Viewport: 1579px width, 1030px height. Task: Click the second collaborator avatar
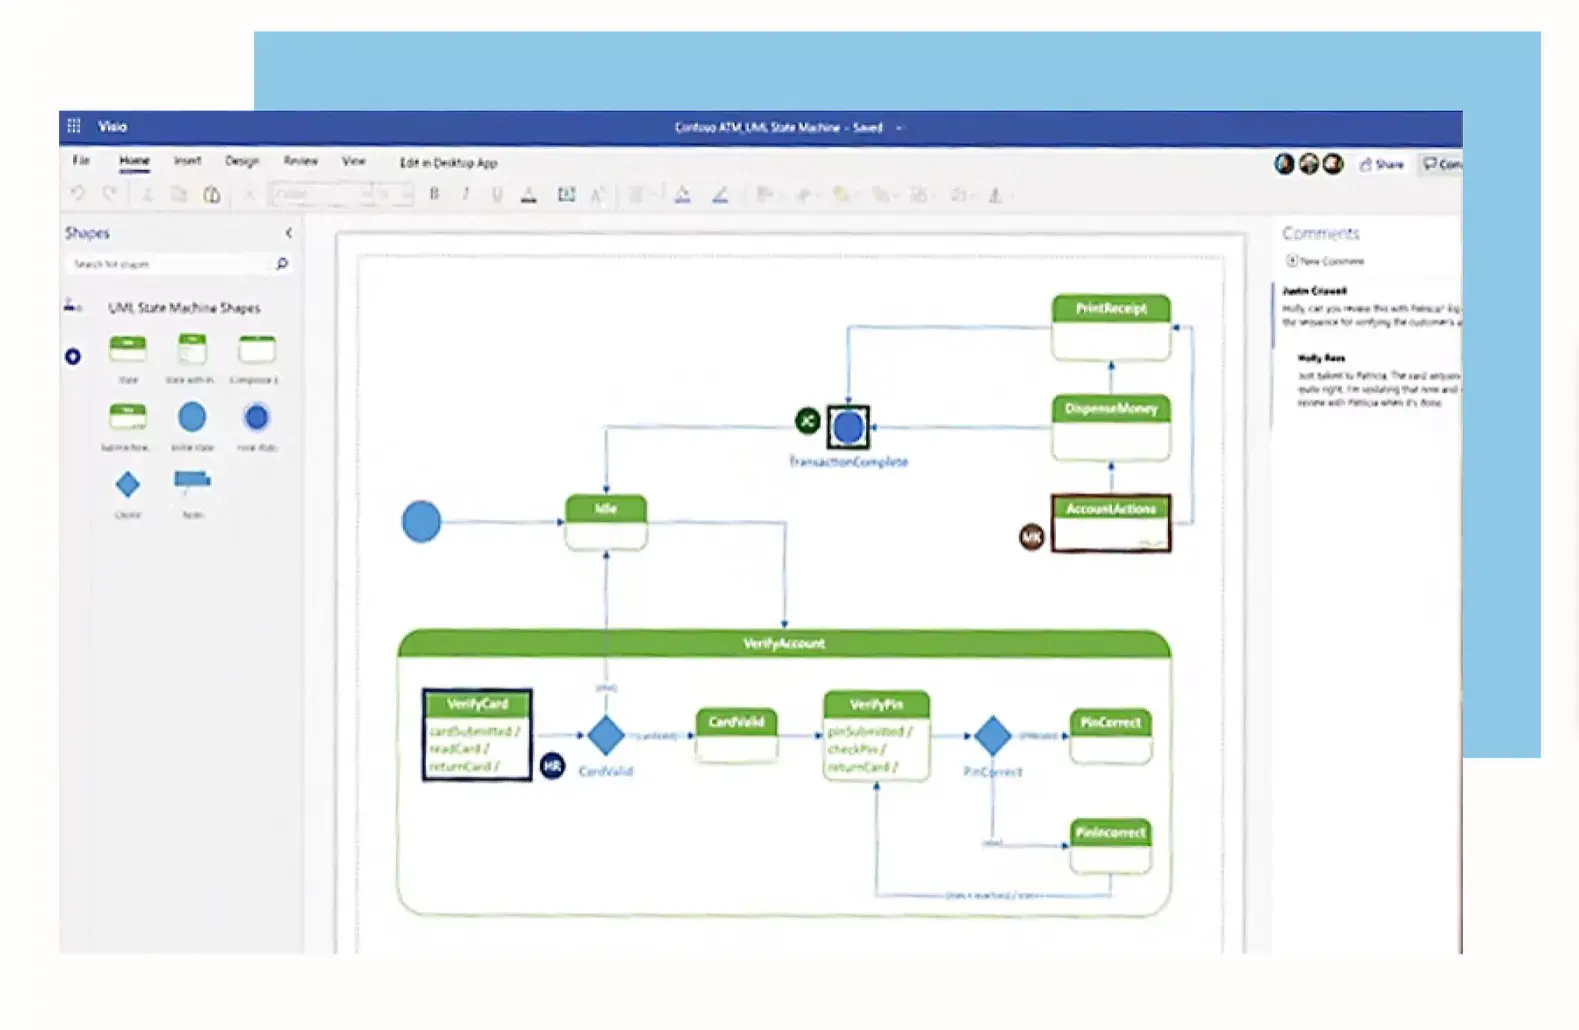1309,164
